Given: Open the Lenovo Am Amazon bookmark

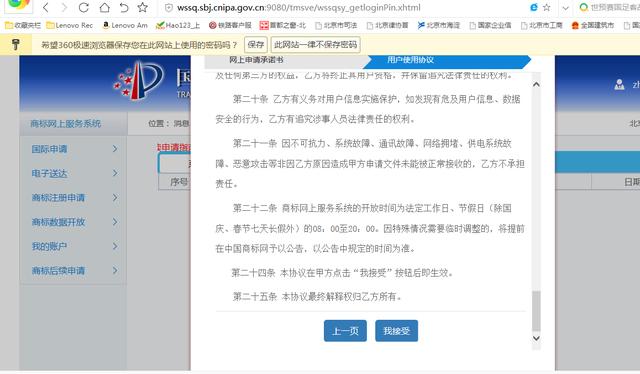Looking at the screenshot, I should (124, 25).
